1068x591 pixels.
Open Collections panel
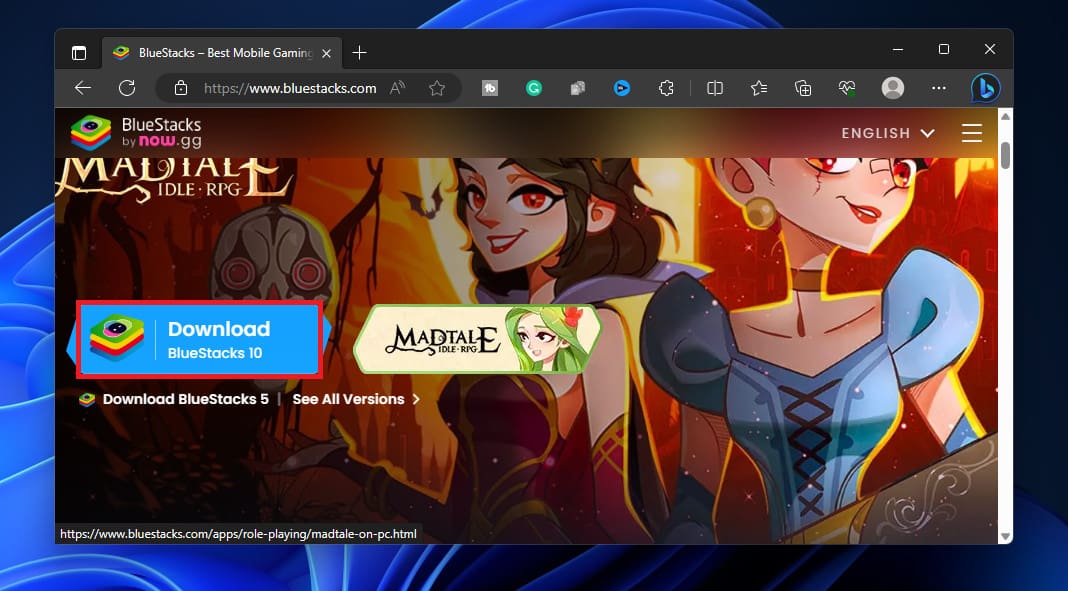[803, 88]
